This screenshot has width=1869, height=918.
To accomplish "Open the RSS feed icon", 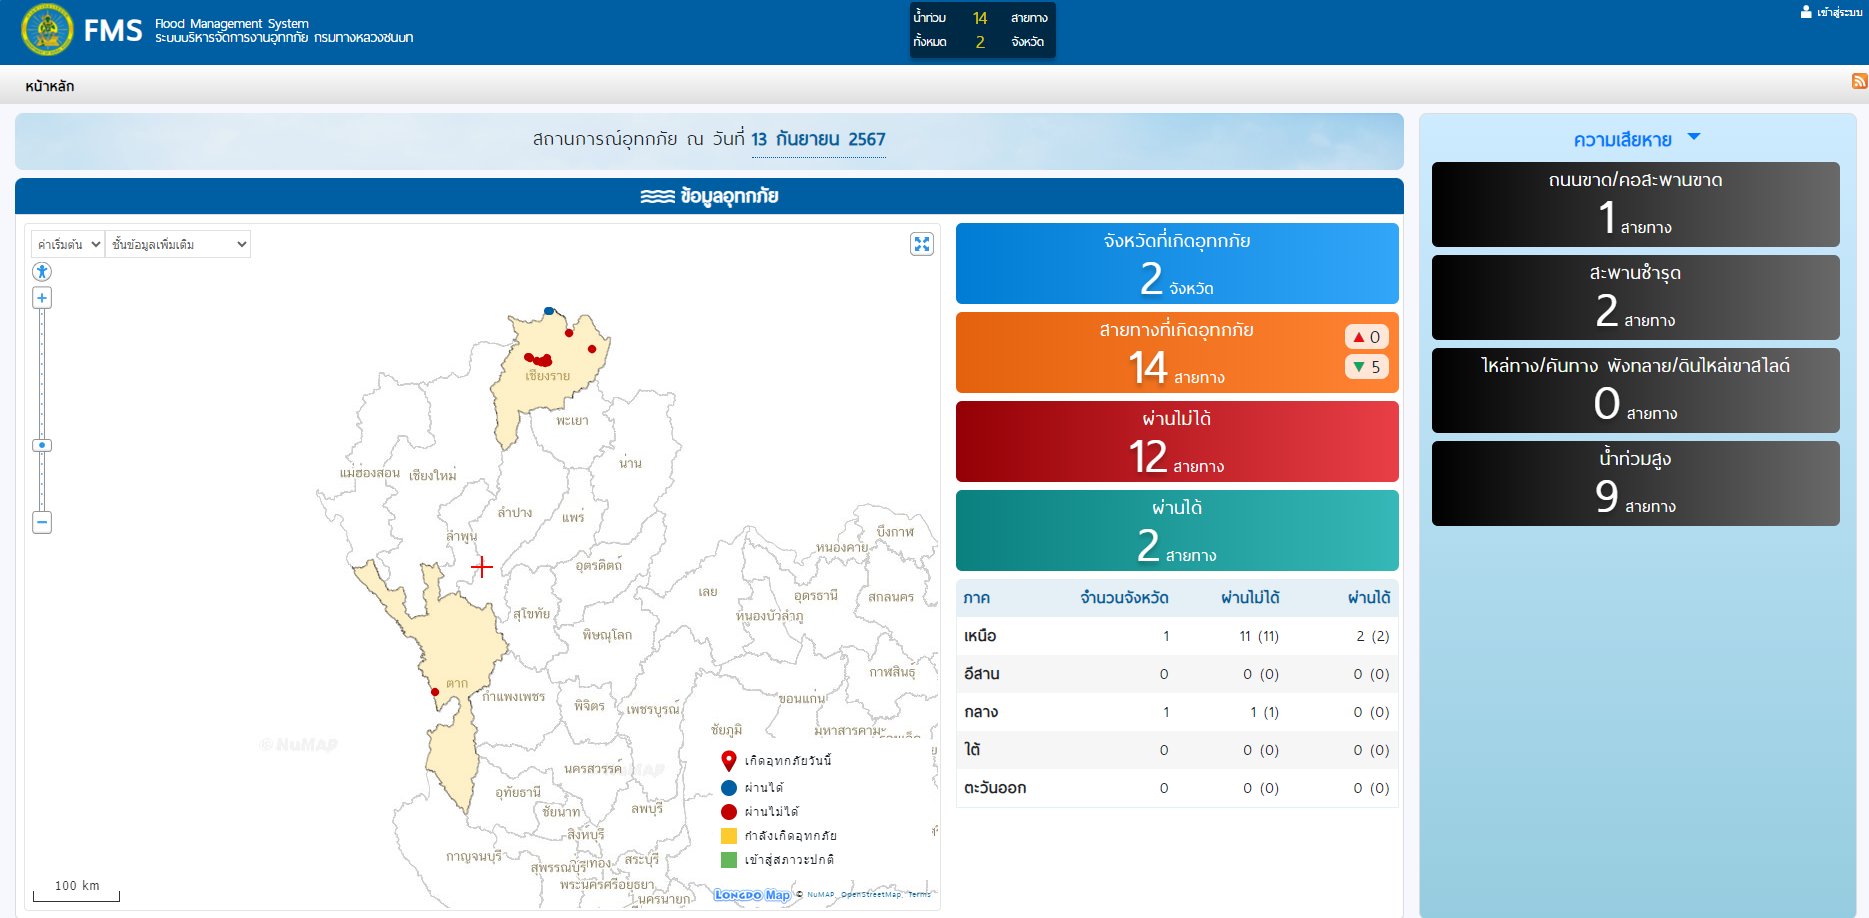I will 1859,81.
